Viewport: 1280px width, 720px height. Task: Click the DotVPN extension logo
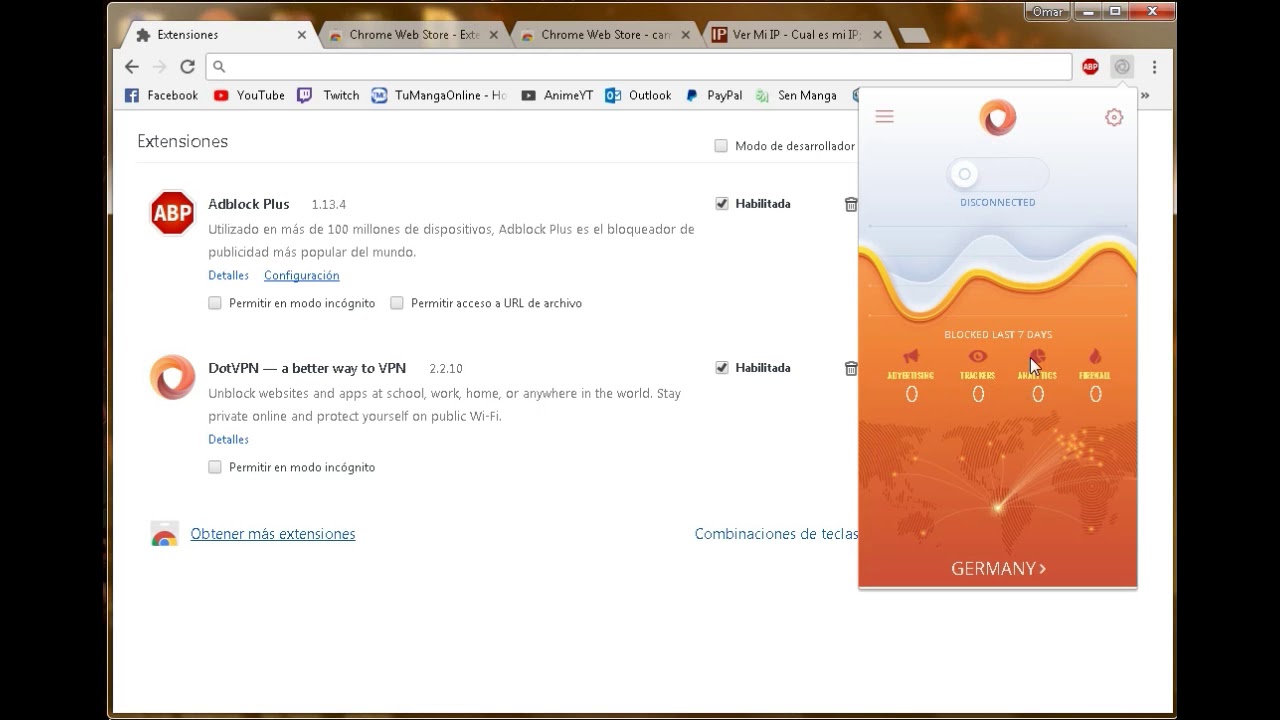pyautogui.click(x=172, y=377)
